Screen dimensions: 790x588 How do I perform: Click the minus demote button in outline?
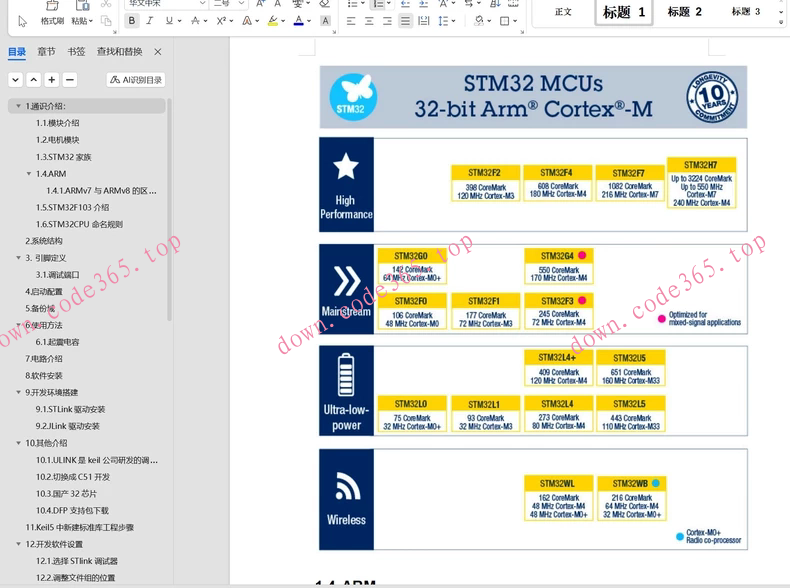click(x=70, y=80)
